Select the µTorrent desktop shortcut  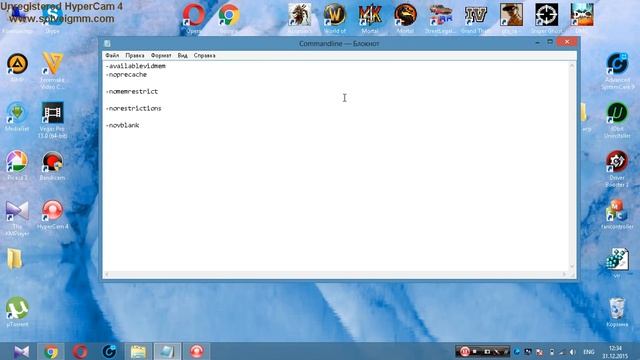coord(17,311)
